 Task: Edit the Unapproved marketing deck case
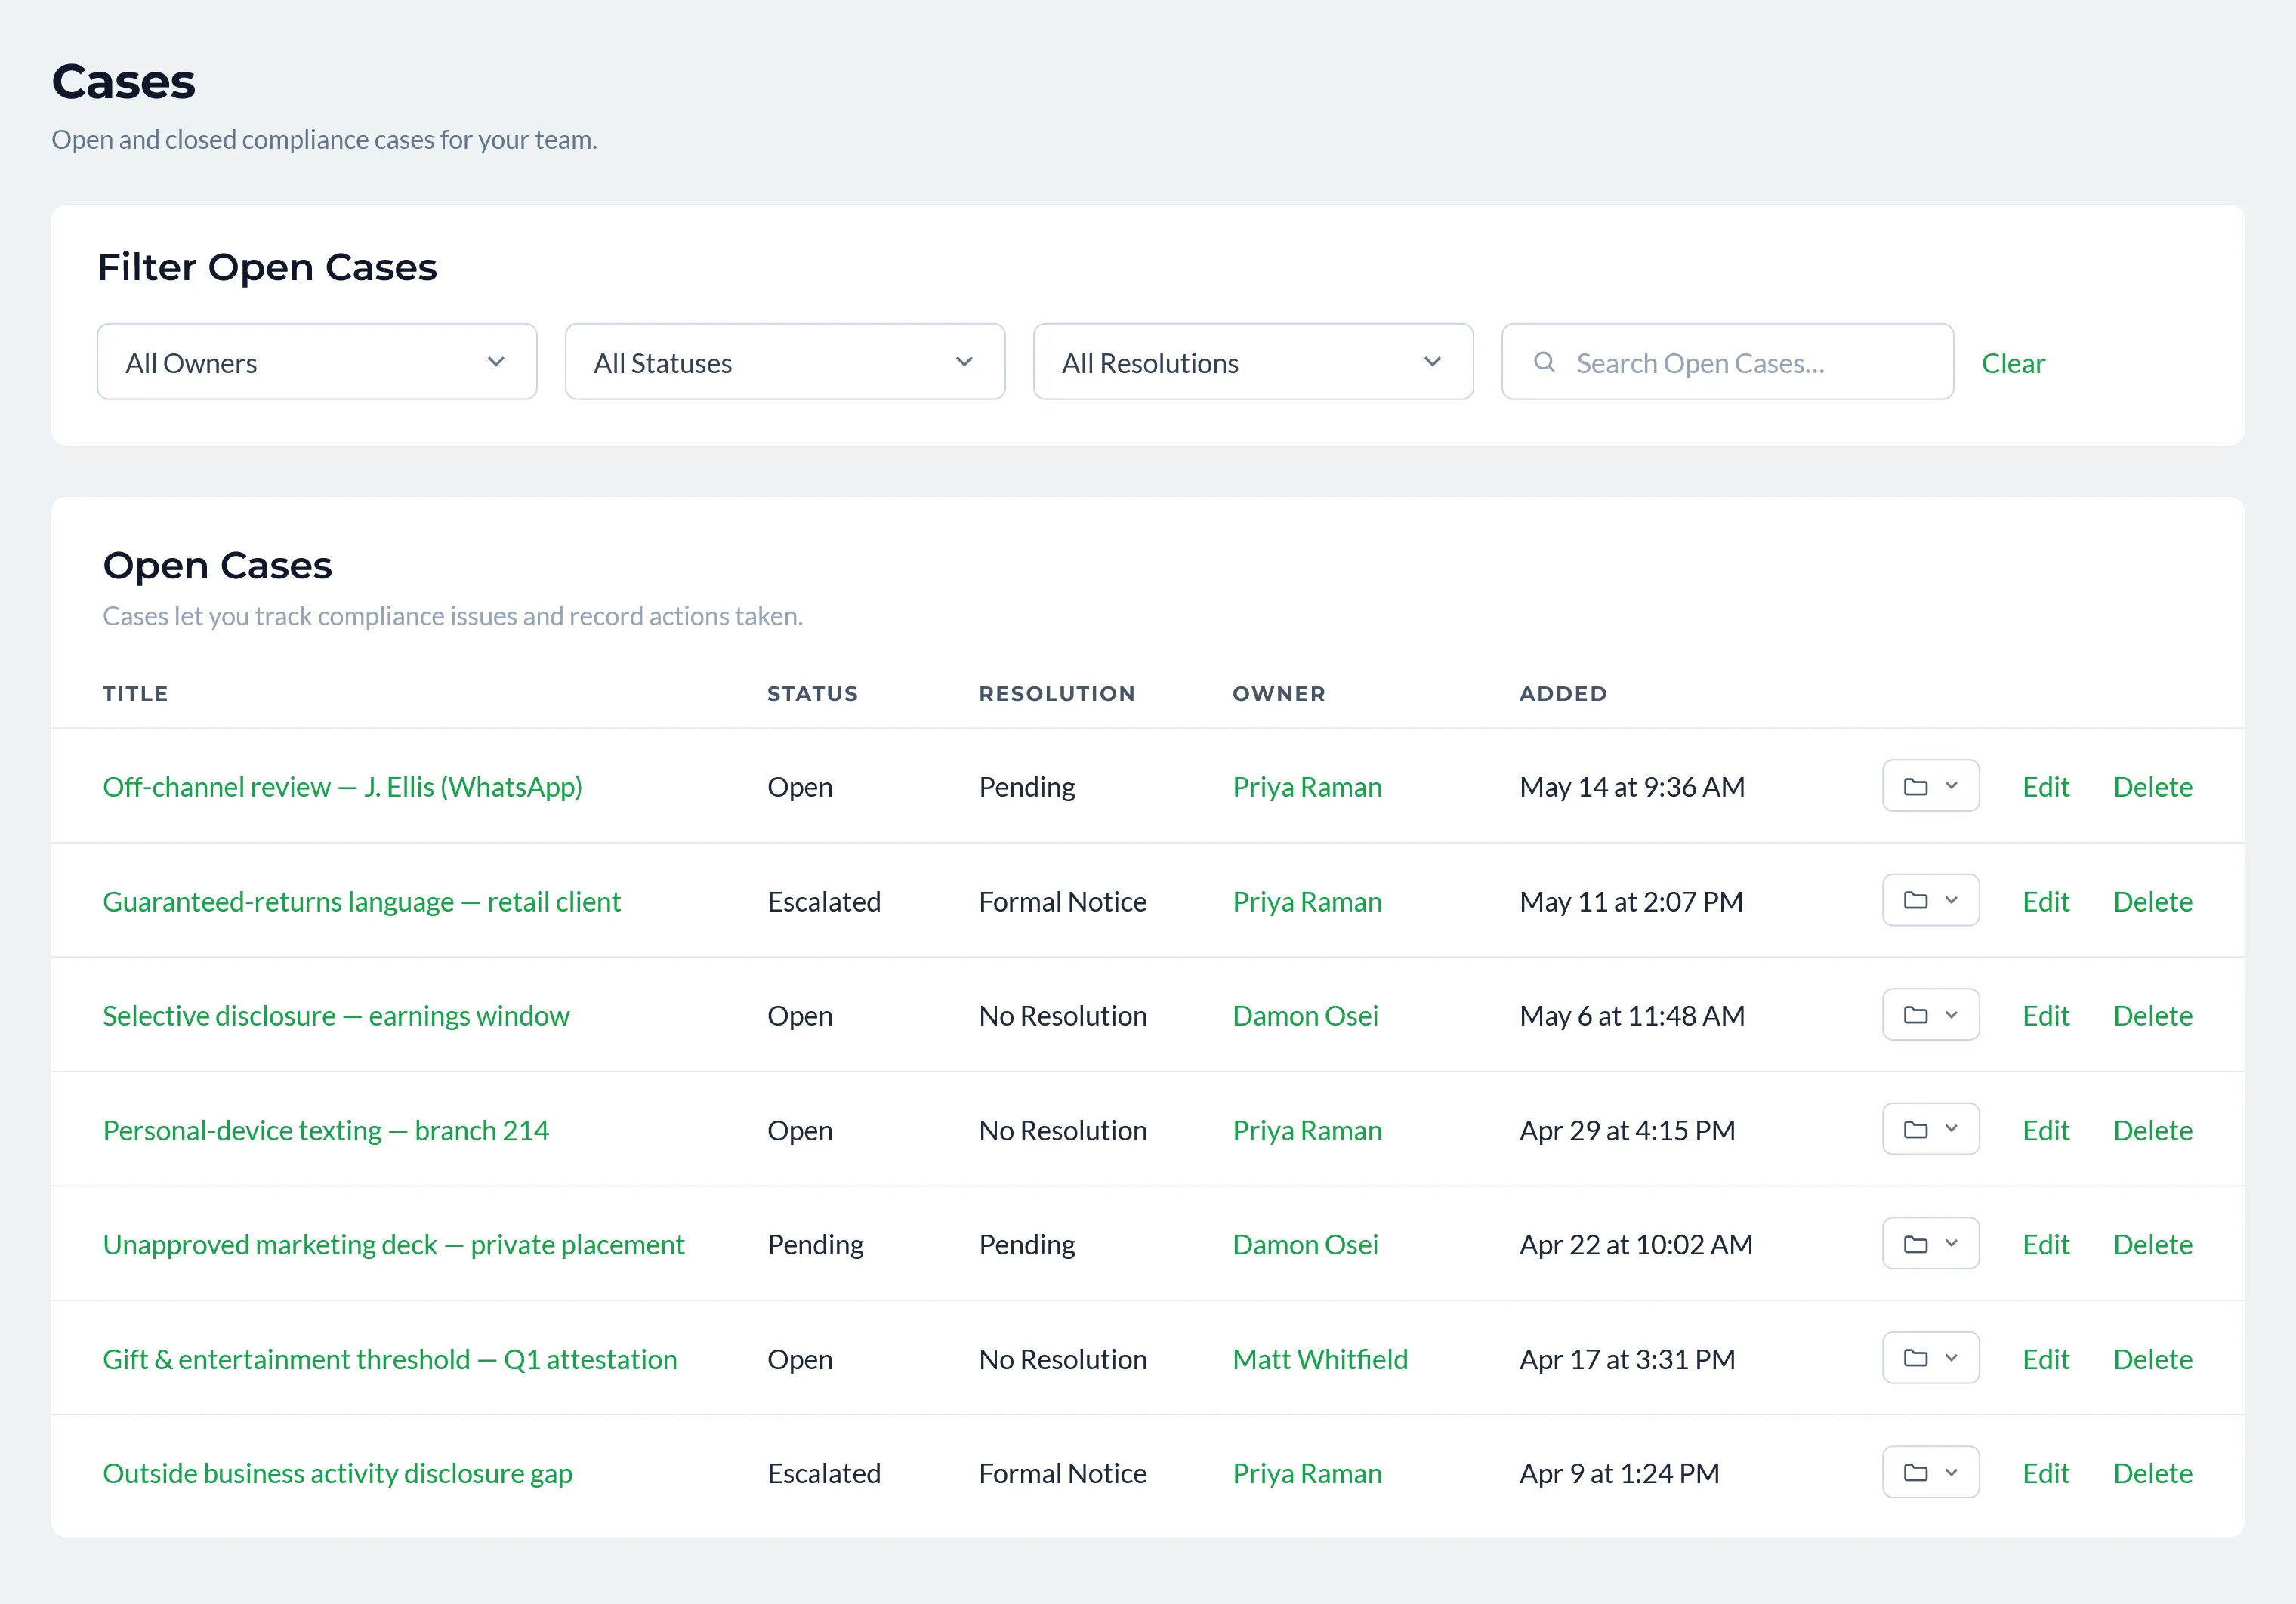(2045, 1244)
